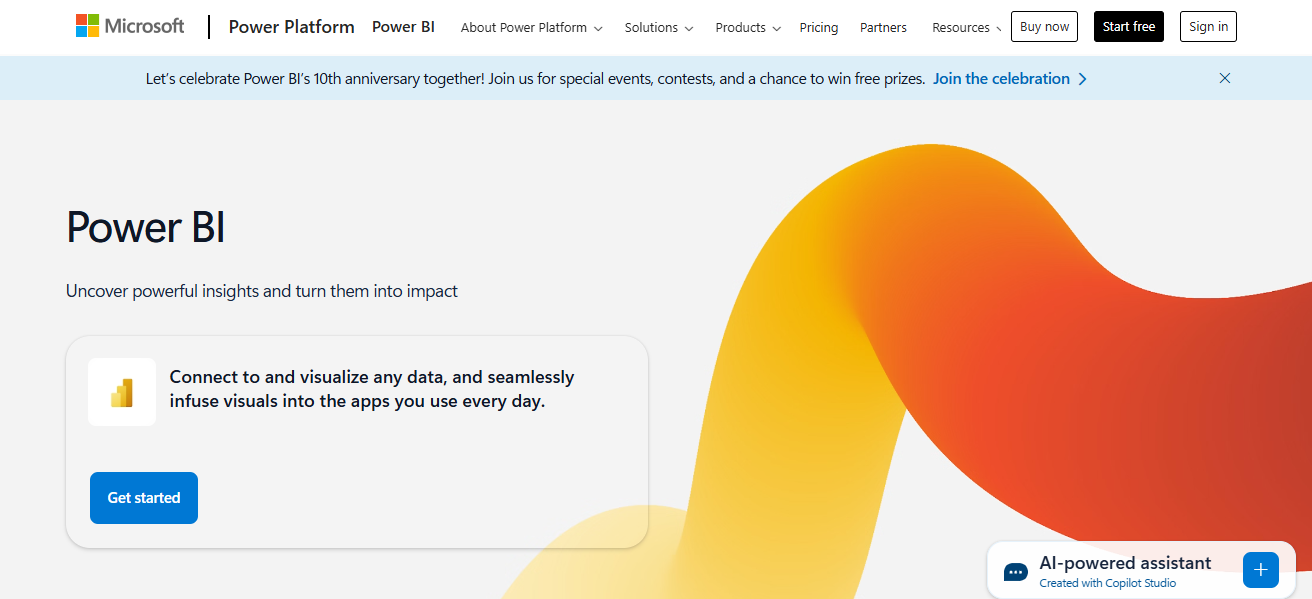Click the Buy now button

click(1044, 27)
